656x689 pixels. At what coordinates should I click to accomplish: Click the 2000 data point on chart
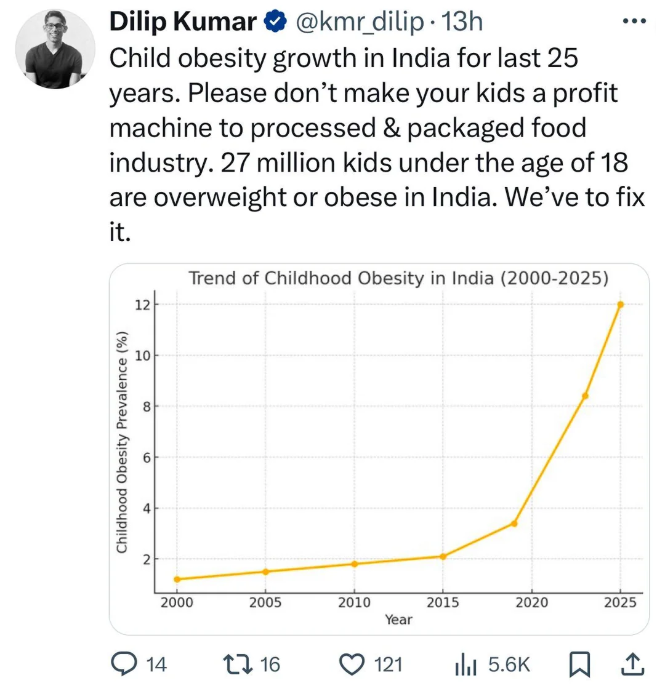click(177, 579)
